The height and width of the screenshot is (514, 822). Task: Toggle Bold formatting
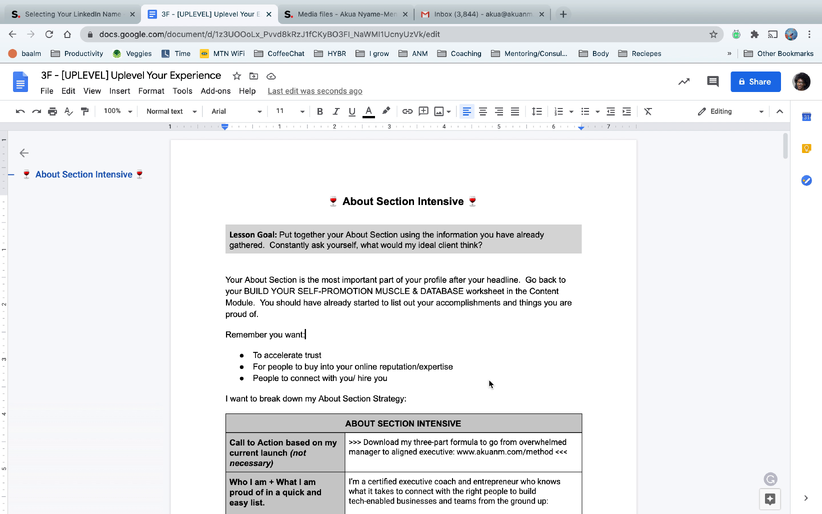[x=320, y=111]
